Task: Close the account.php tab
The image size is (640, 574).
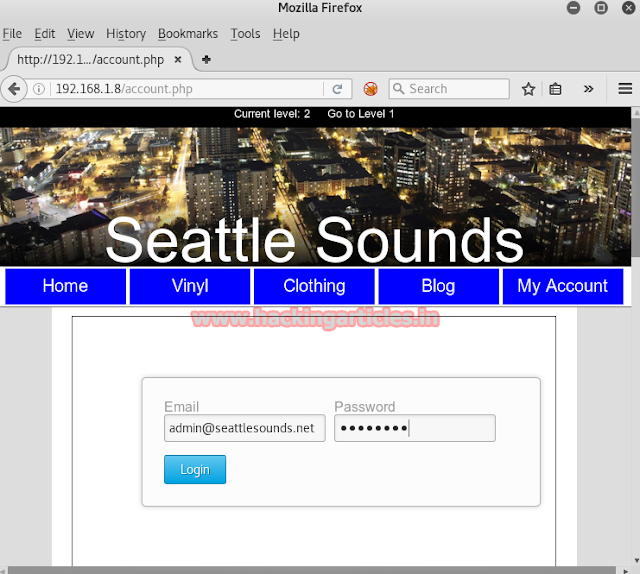Action: (x=178, y=60)
